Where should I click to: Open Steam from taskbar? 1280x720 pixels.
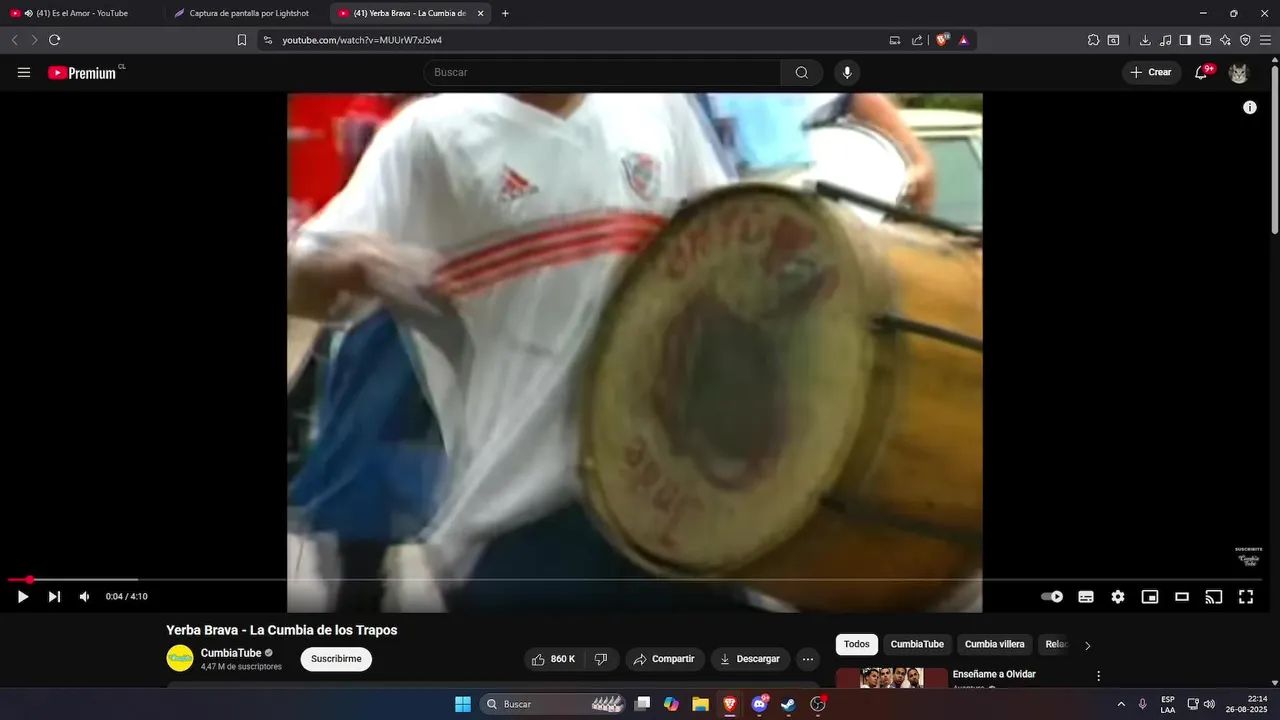(x=788, y=704)
